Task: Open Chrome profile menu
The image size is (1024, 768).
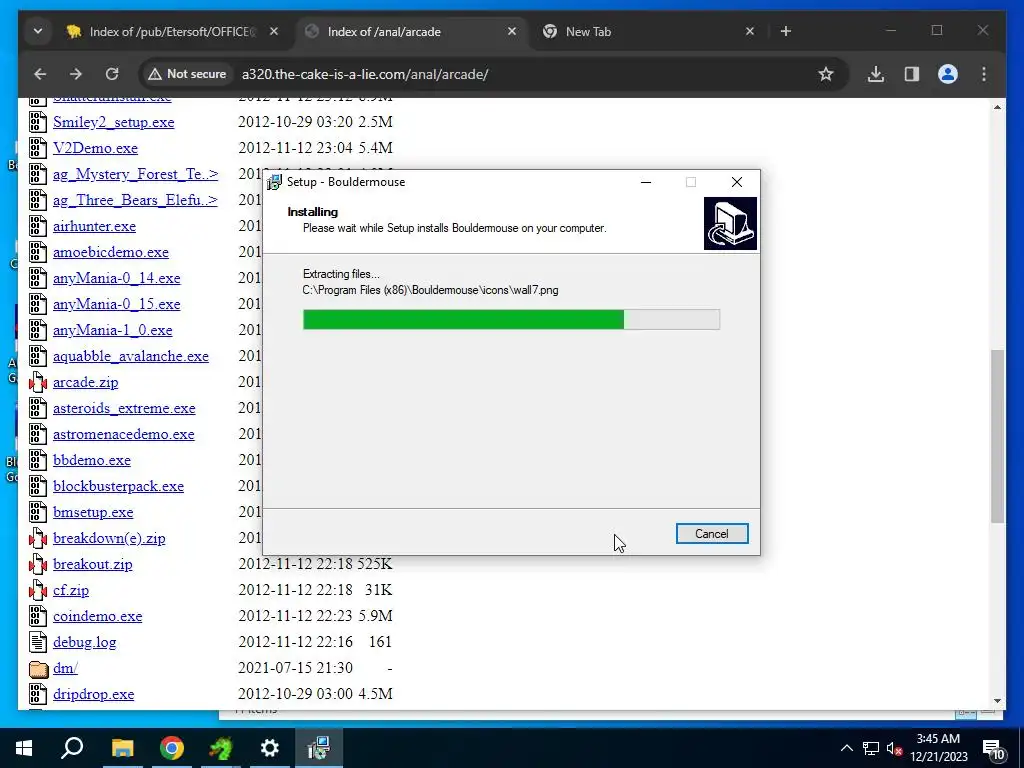Action: 948,74
